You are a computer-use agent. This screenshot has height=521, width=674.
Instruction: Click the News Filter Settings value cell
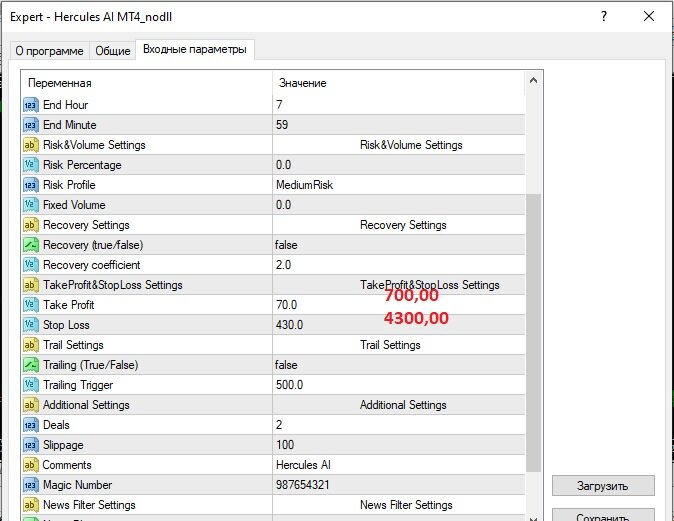tap(398, 505)
